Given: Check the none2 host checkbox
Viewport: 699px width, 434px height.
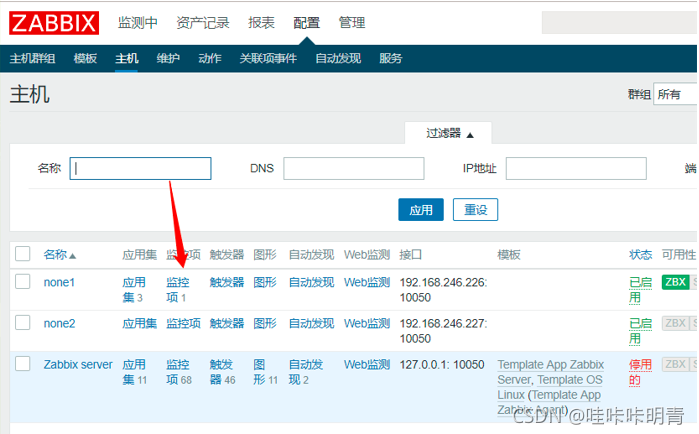Looking at the screenshot, I should tap(23, 322).
